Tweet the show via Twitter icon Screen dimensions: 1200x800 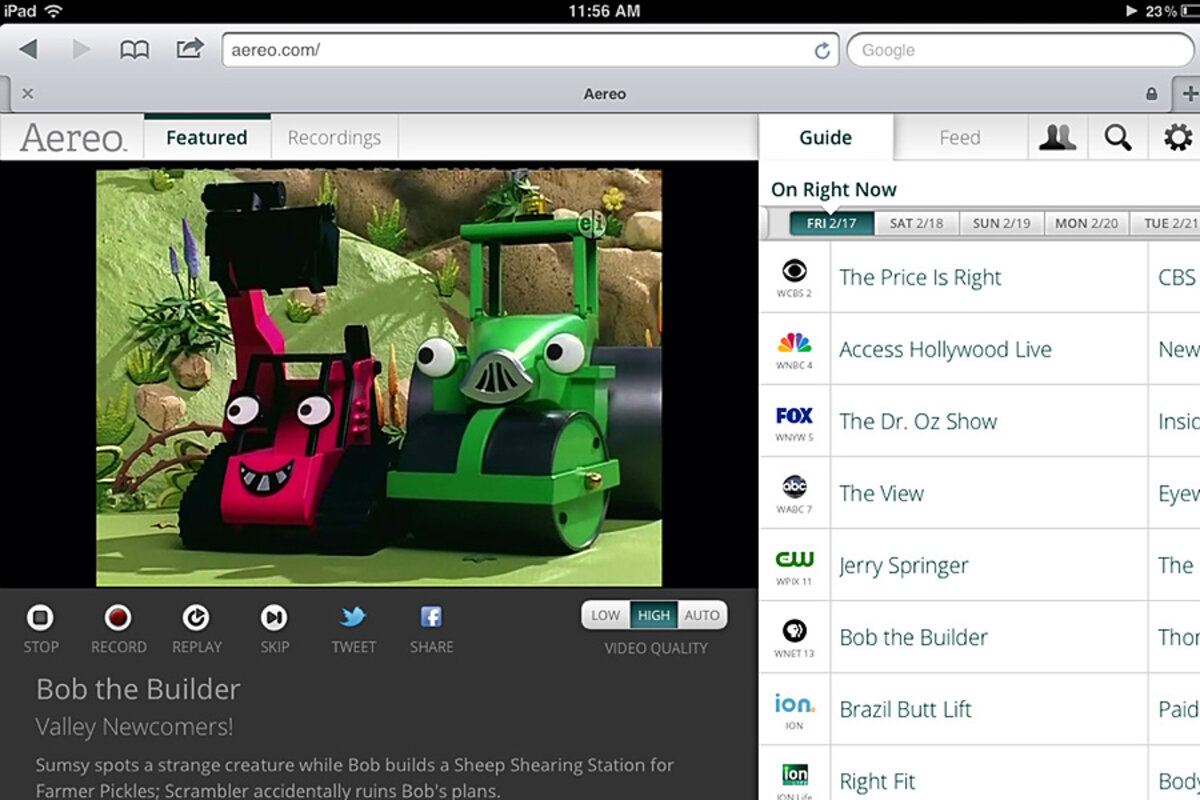[x=353, y=629]
